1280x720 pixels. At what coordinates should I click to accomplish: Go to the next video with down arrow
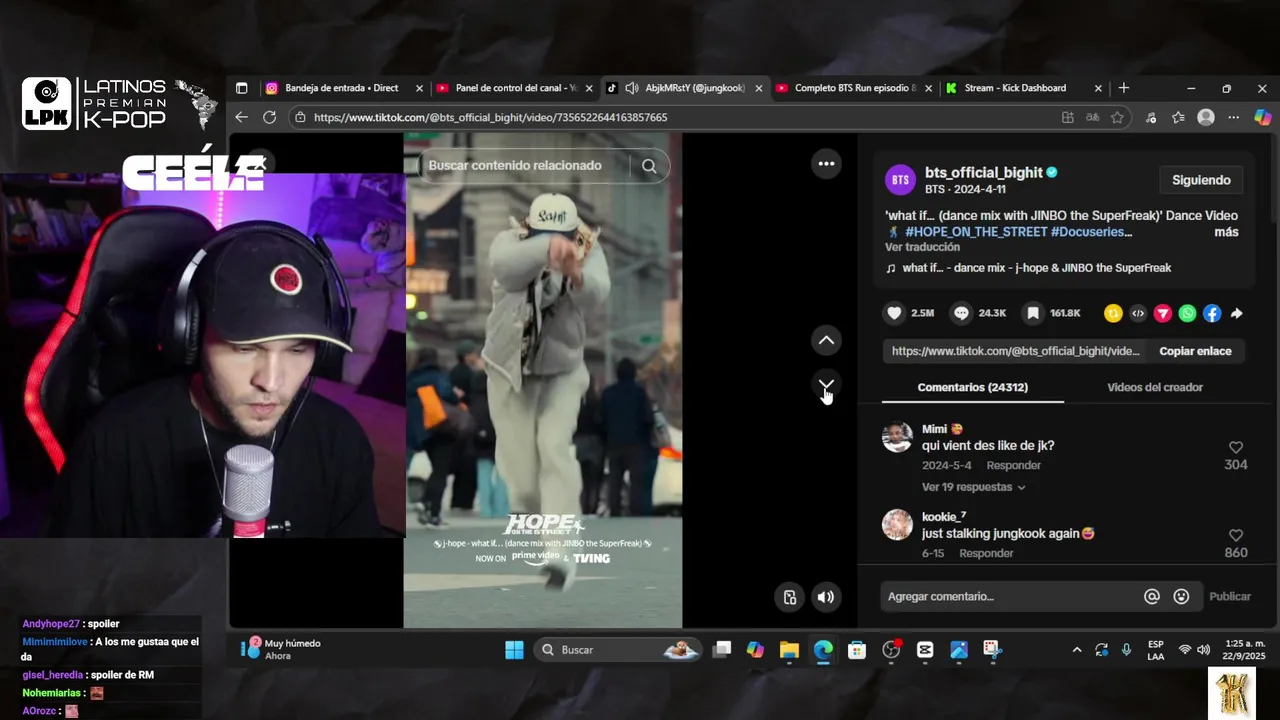[x=826, y=384]
